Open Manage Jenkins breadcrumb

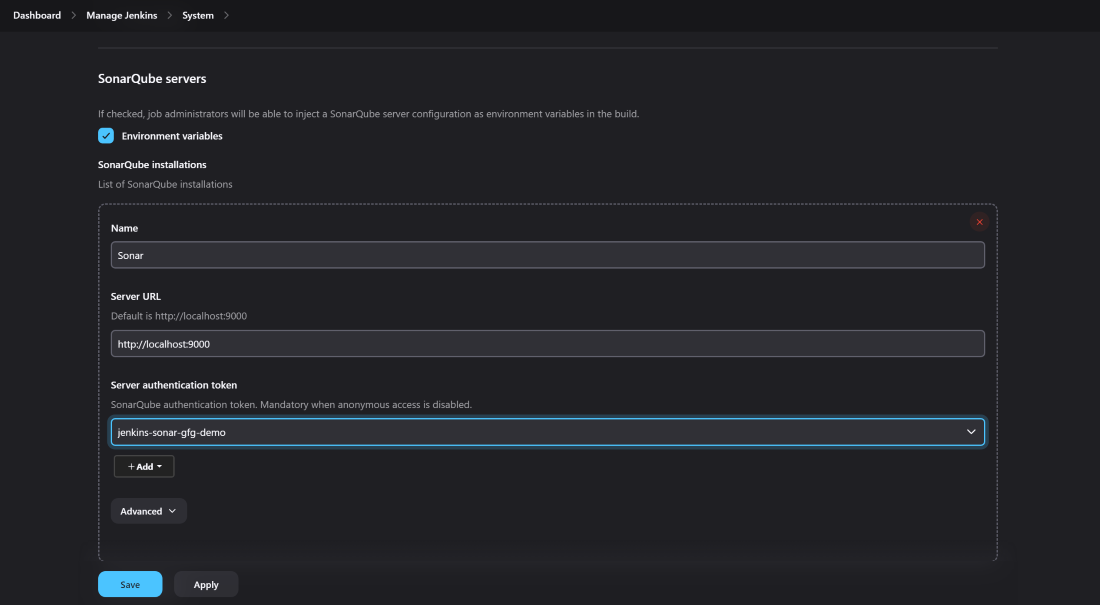[x=121, y=15]
